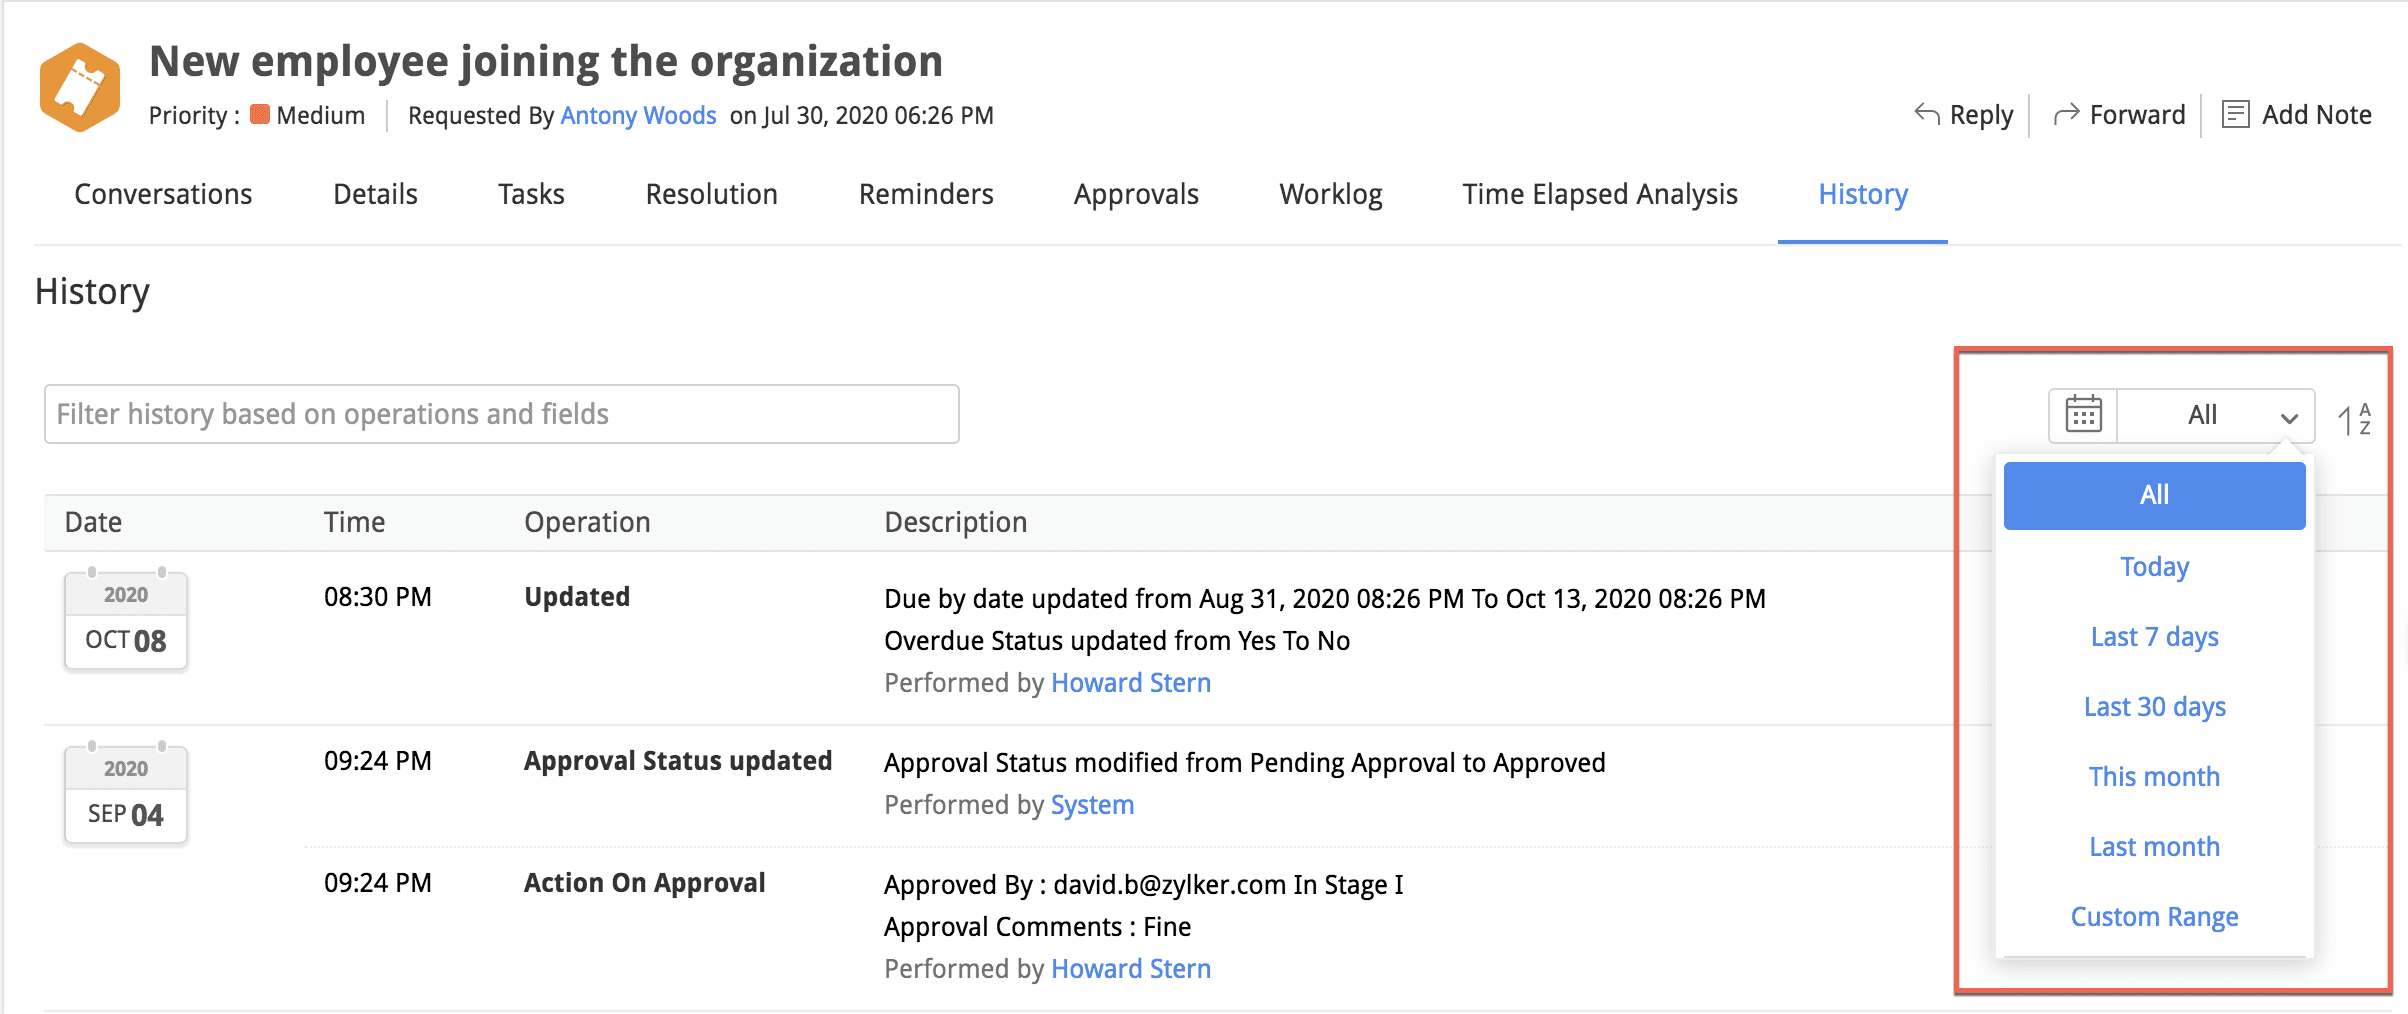This screenshot has width=2408, height=1014.
Task: Open the All date range dropdown
Action: tap(2217, 415)
